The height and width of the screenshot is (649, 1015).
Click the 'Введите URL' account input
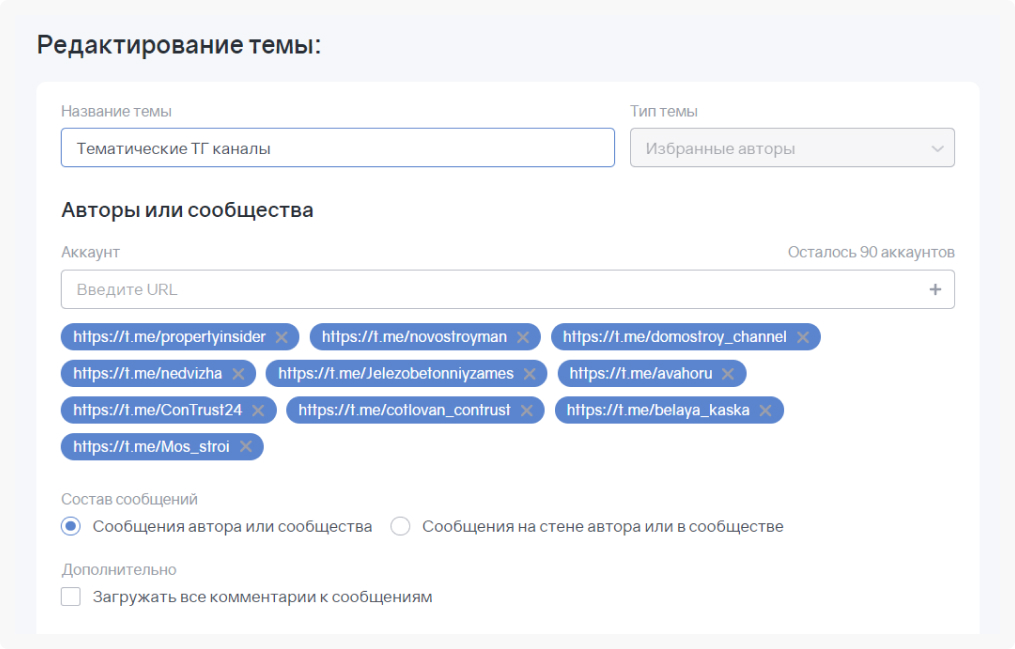click(490, 290)
